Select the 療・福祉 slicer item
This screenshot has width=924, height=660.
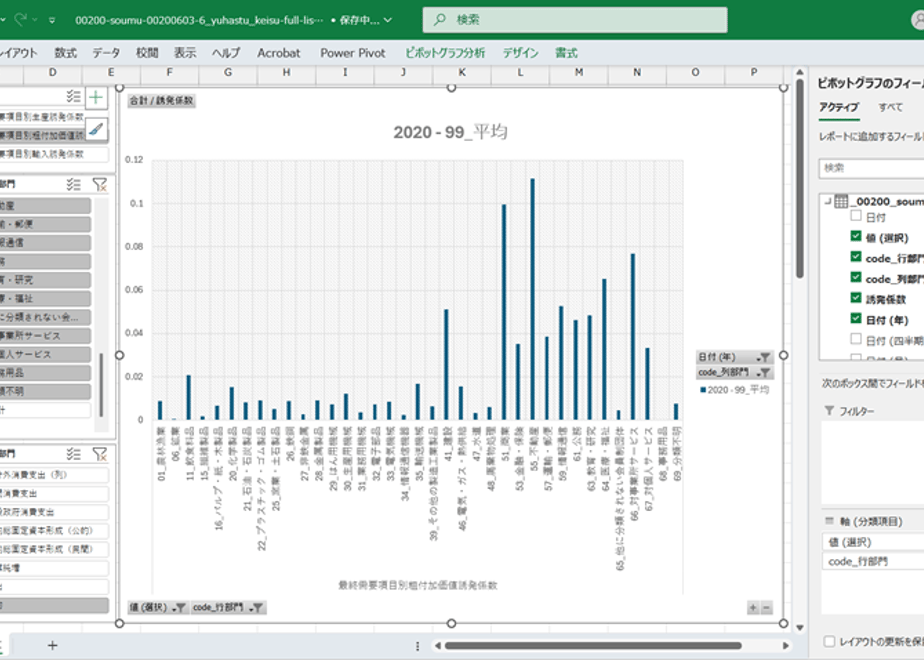(x=45, y=299)
